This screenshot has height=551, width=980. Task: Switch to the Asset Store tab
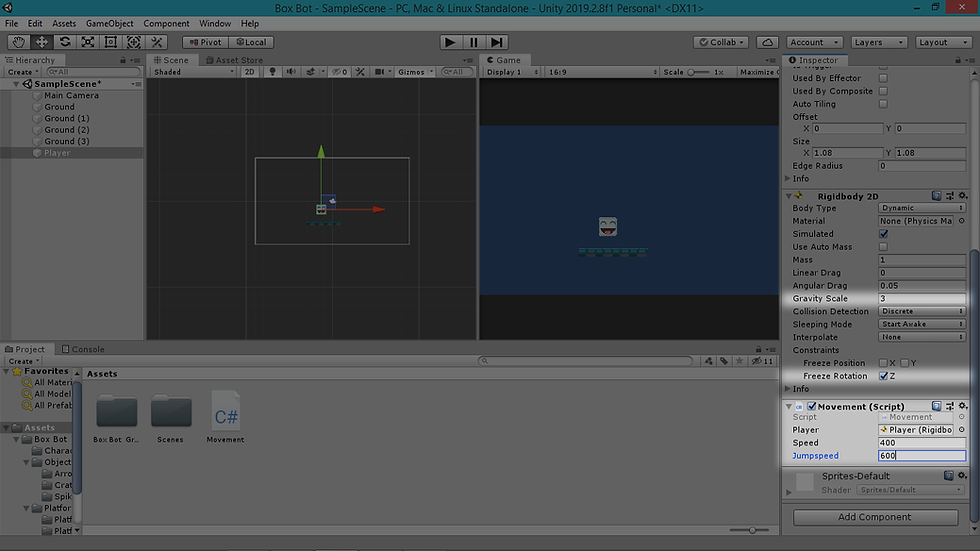pos(234,60)
